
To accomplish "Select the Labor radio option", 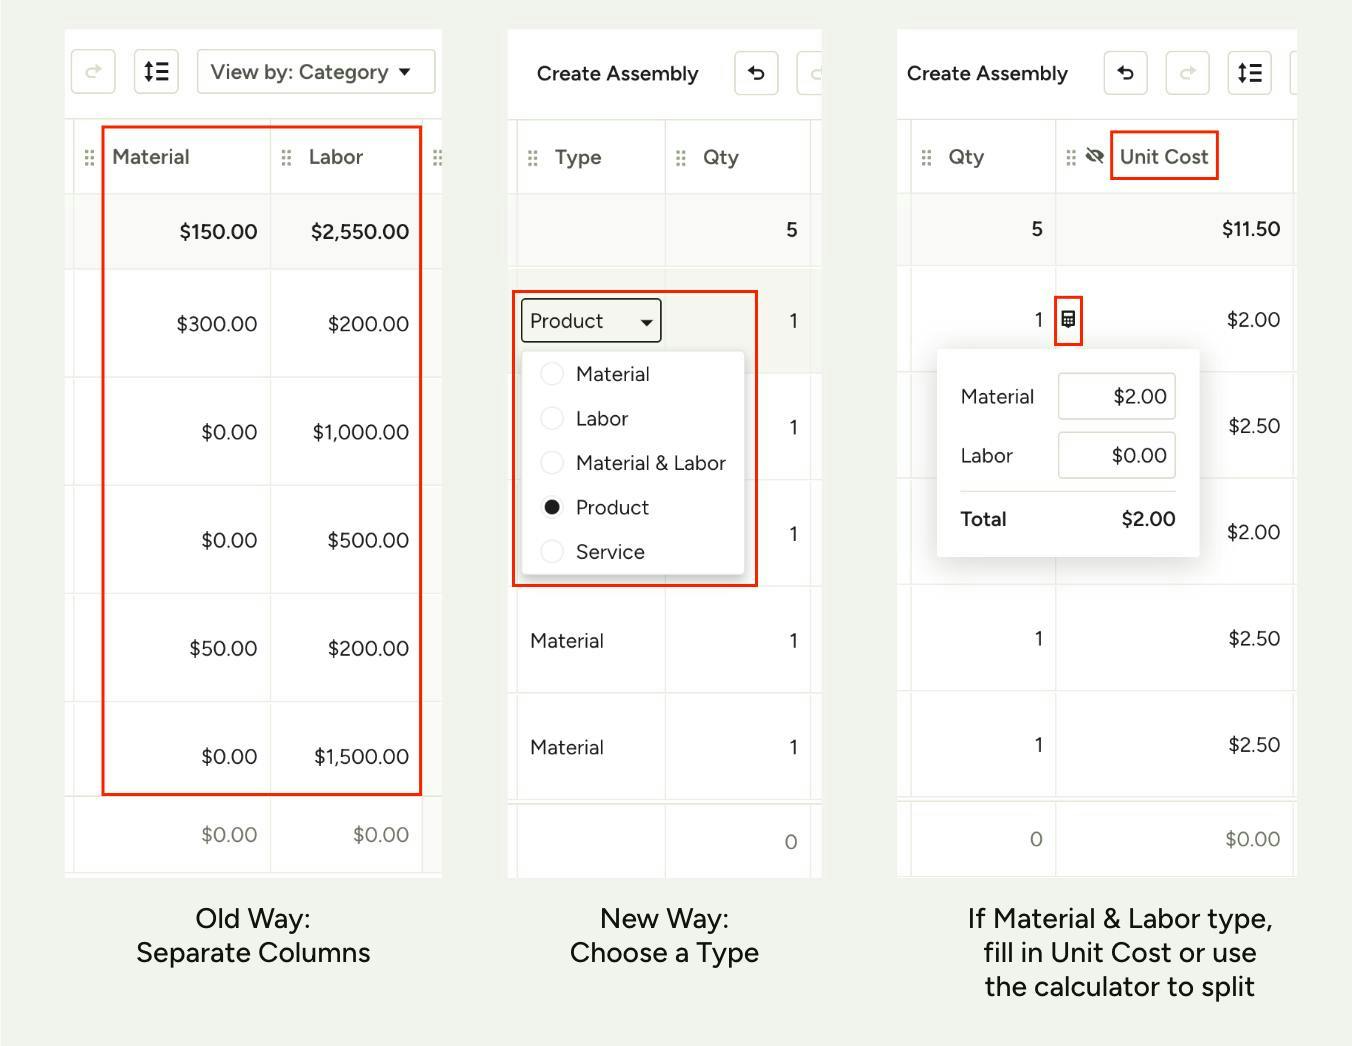I will [552, 419].
